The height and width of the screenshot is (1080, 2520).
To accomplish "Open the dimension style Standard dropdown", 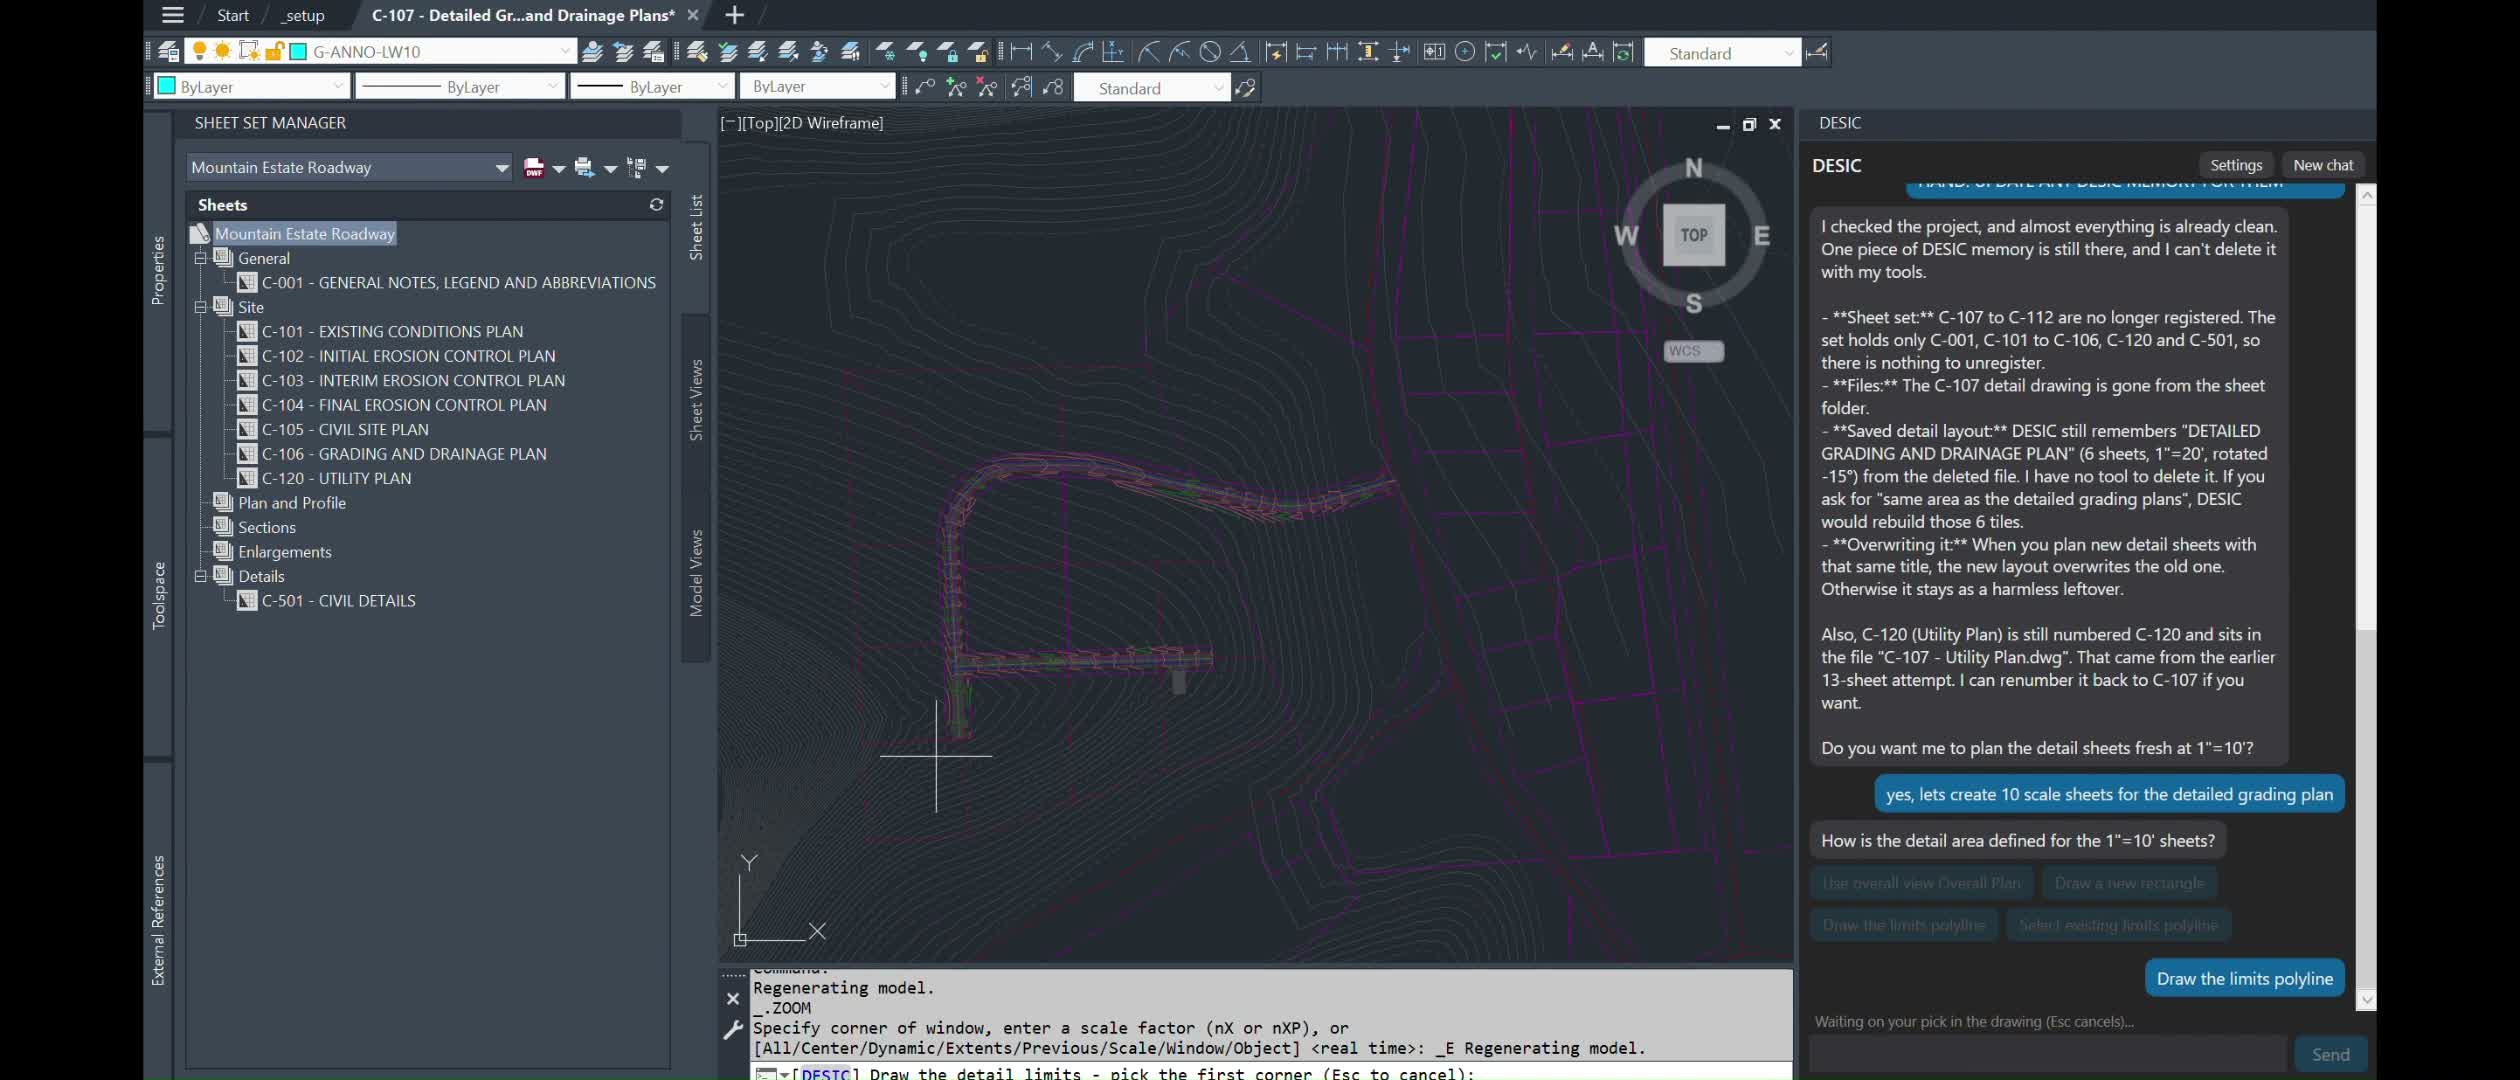I will [x=1788, y=53].
